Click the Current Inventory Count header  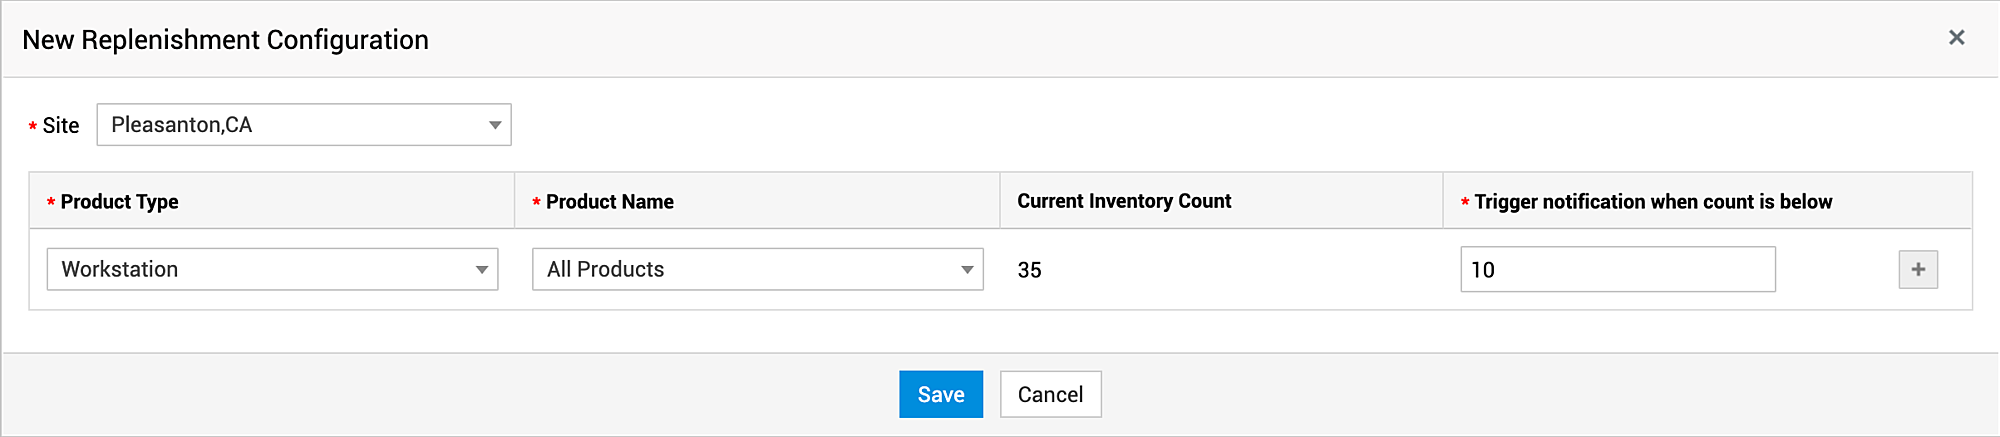click(x=1124, y=201)
